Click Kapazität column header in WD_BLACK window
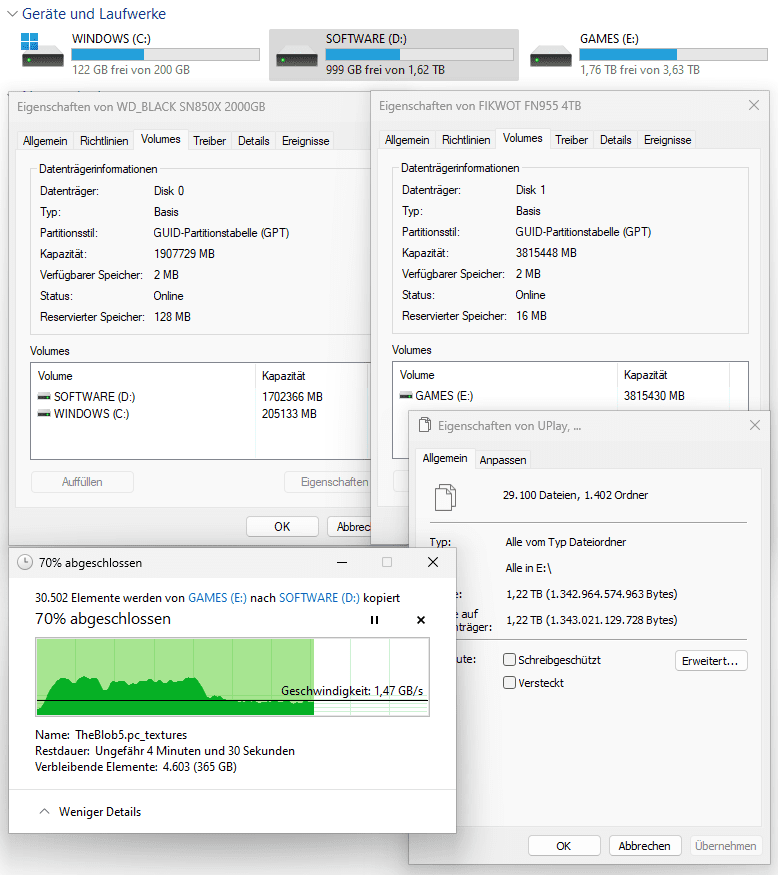 tap(311, 376)
